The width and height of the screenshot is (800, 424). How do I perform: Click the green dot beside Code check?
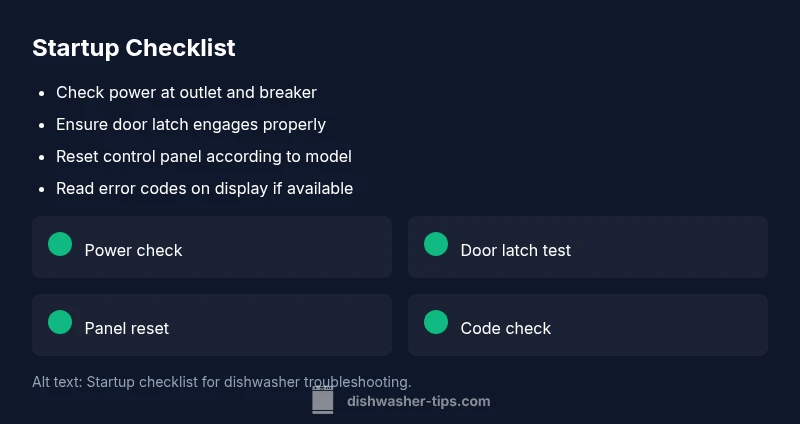[x=436, y=322]
